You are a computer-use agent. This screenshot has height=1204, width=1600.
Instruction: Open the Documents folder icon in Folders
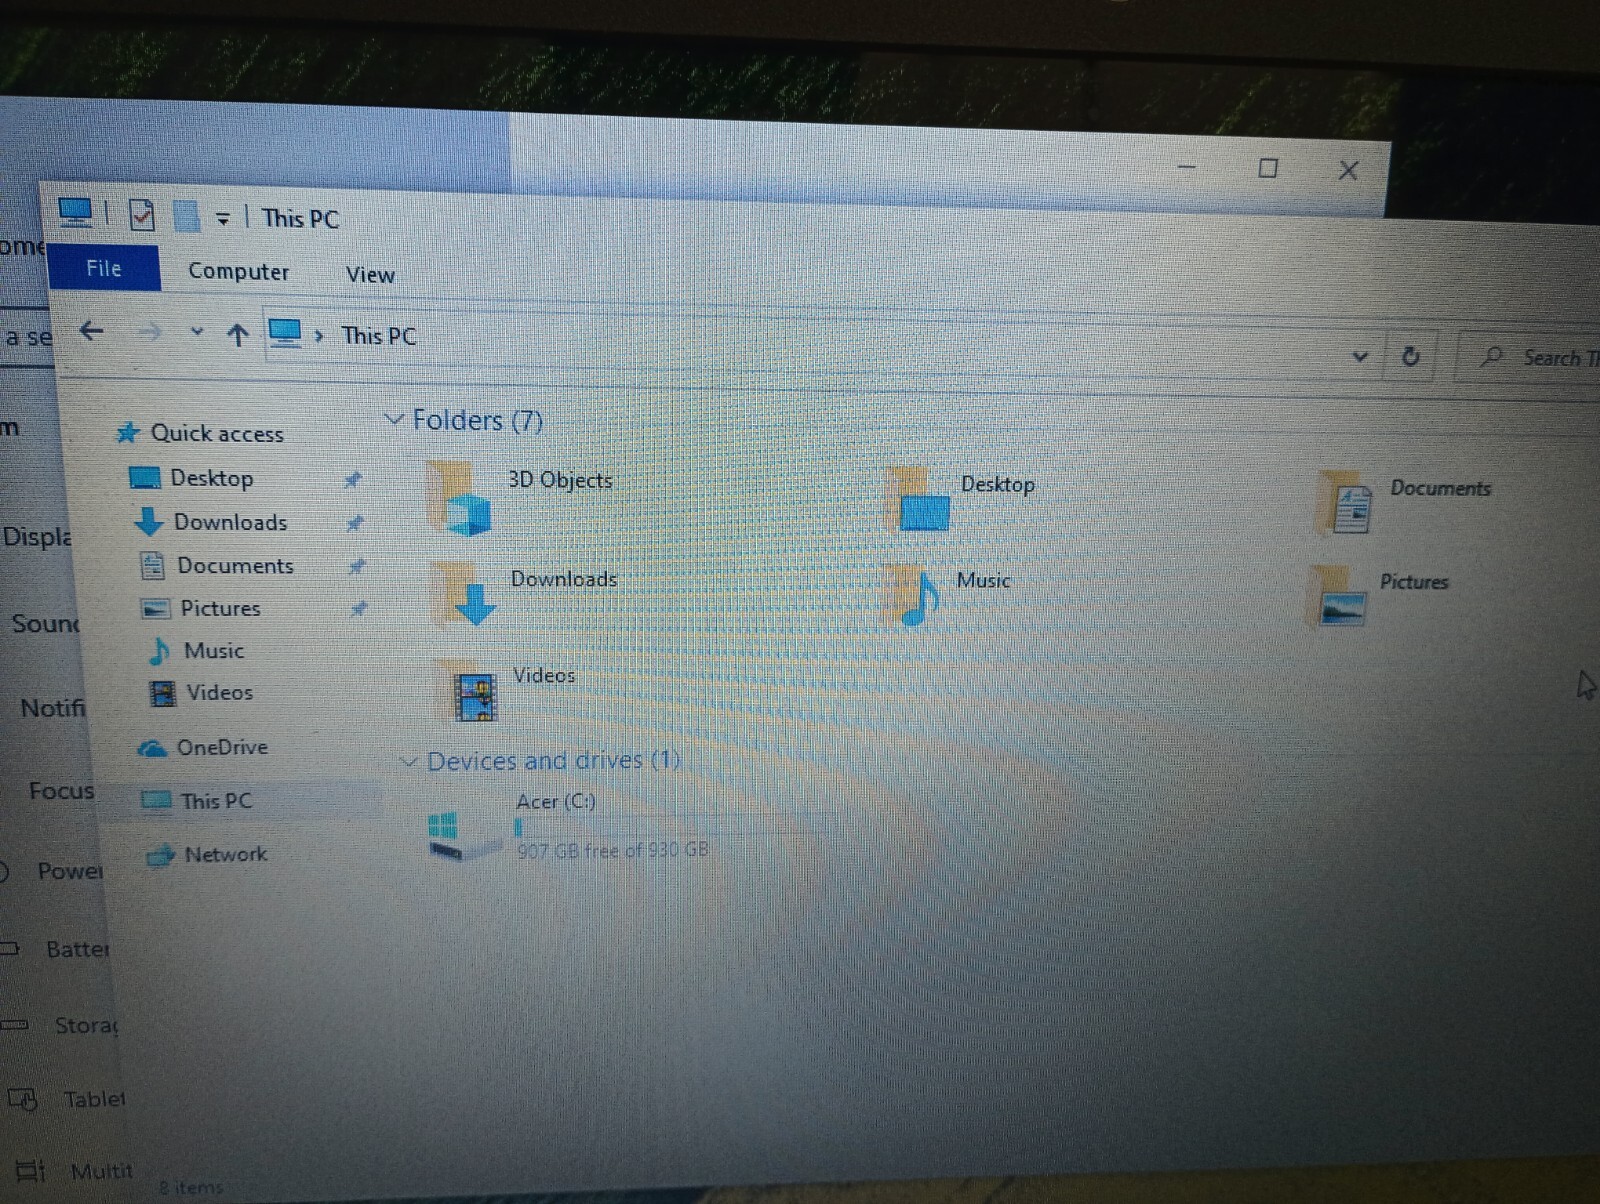pos(1345,503)
